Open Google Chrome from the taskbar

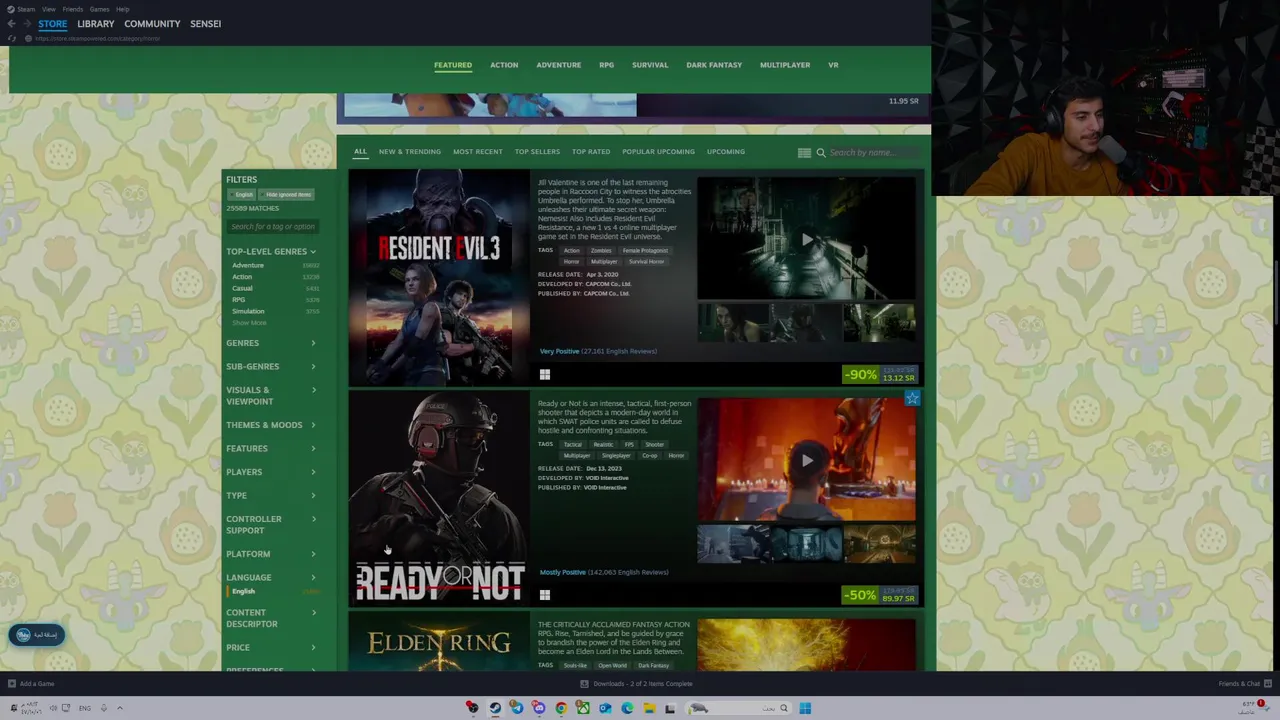(x=561, y=708)
